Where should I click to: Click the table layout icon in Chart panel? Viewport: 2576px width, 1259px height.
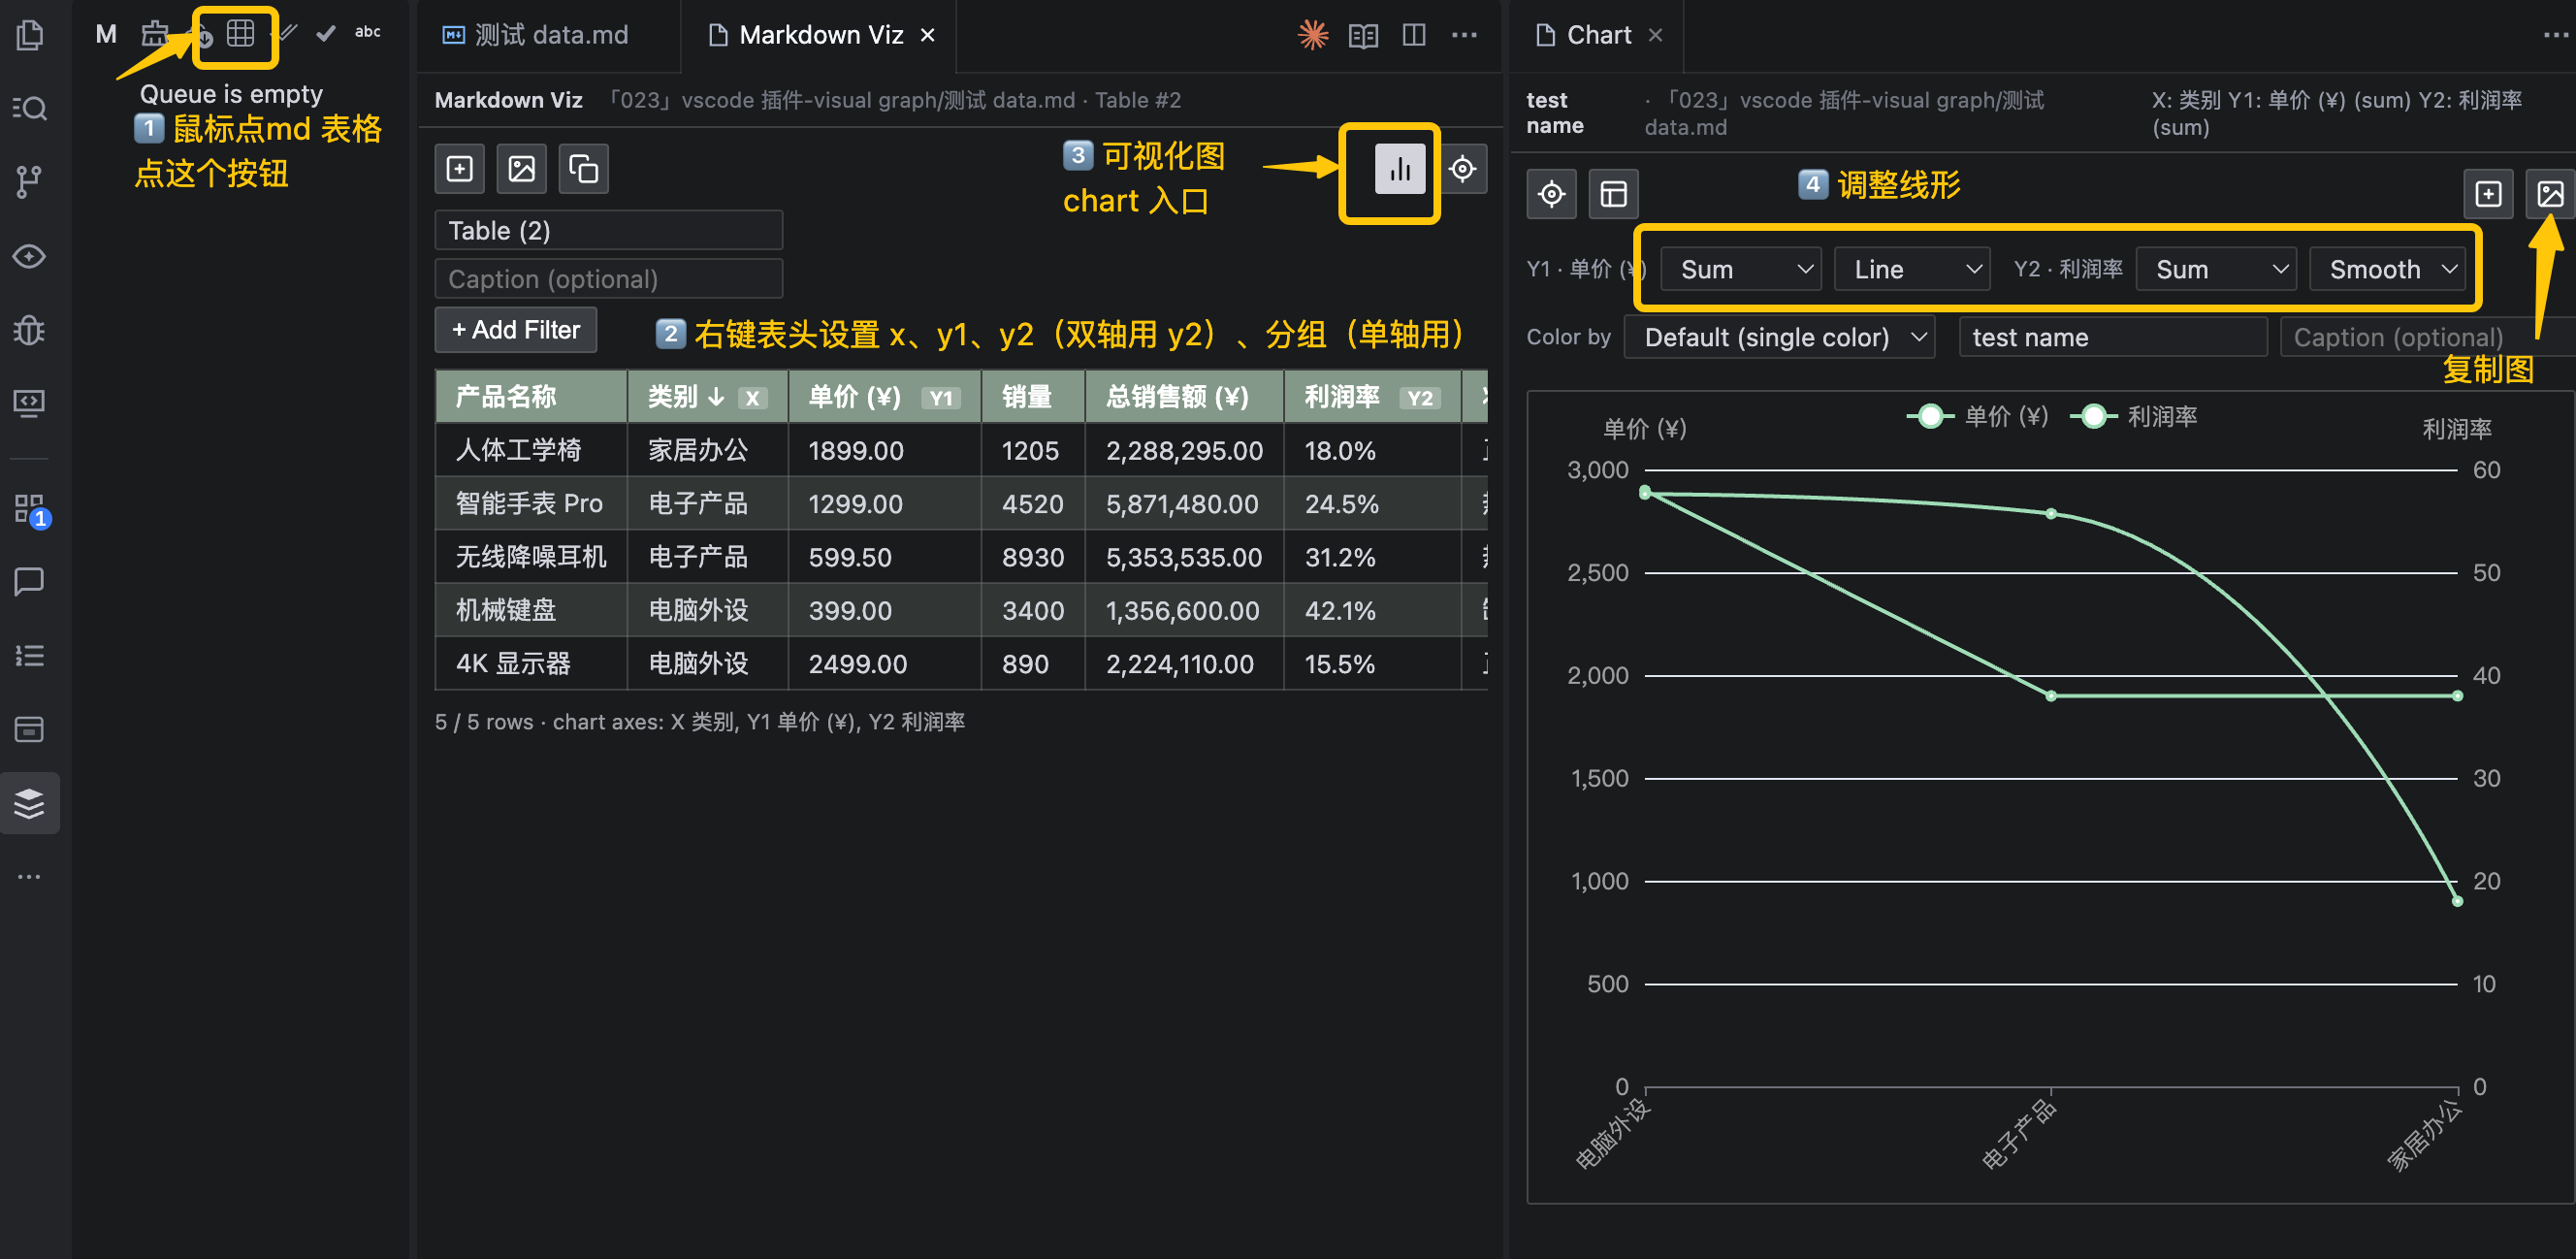coord(1614,193)
